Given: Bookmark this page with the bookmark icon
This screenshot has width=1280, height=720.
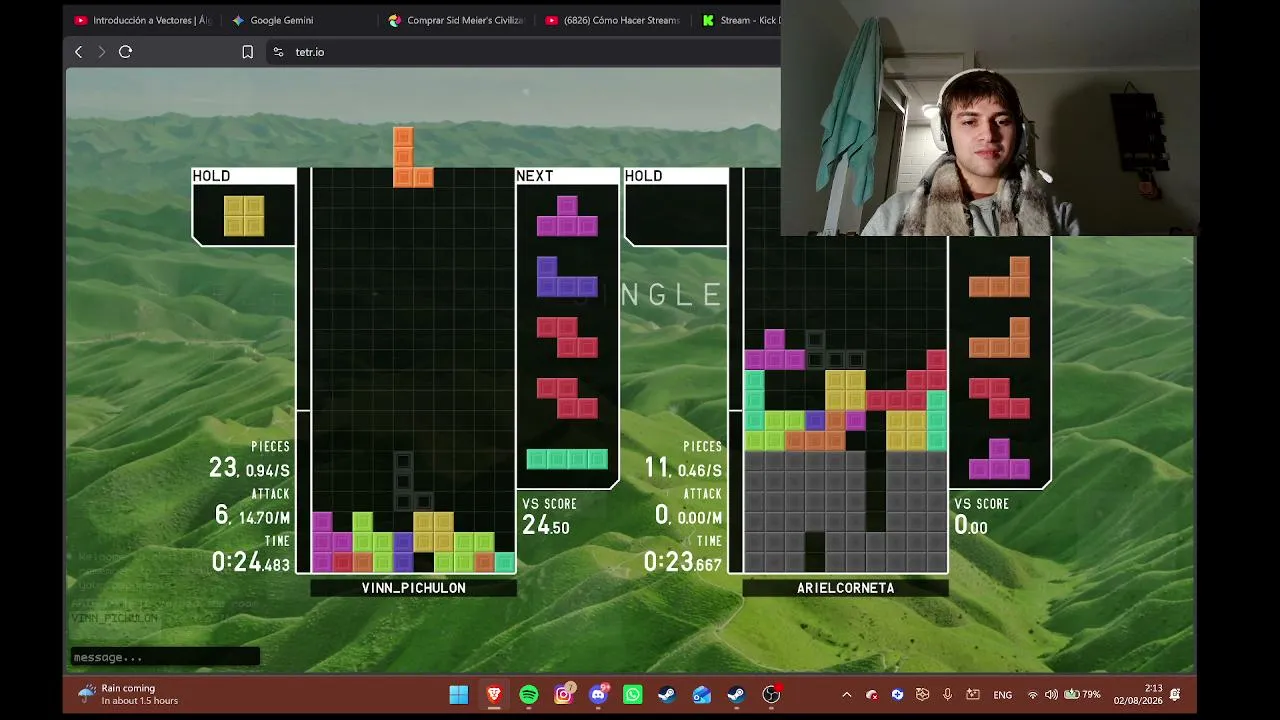Looking at the screenshot, I should [x=248, y=52].
